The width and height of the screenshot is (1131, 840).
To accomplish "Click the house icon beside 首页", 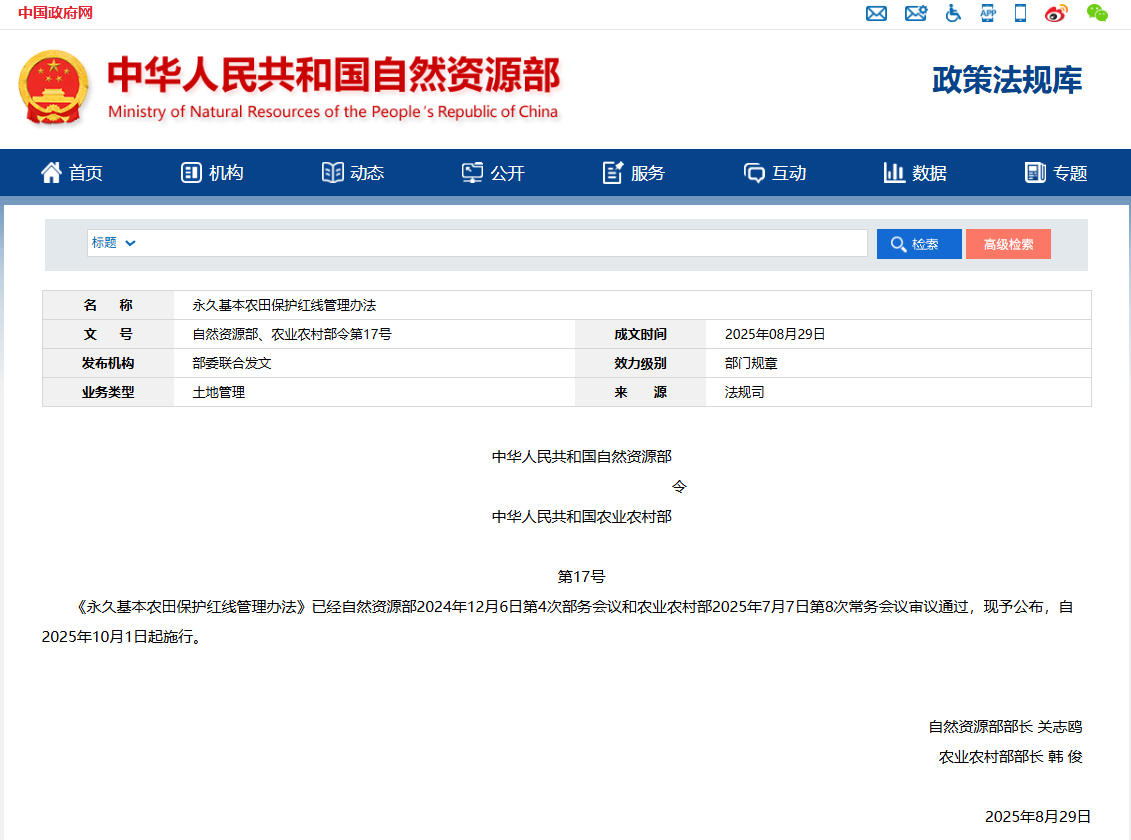I will click(x=51, y=172).
